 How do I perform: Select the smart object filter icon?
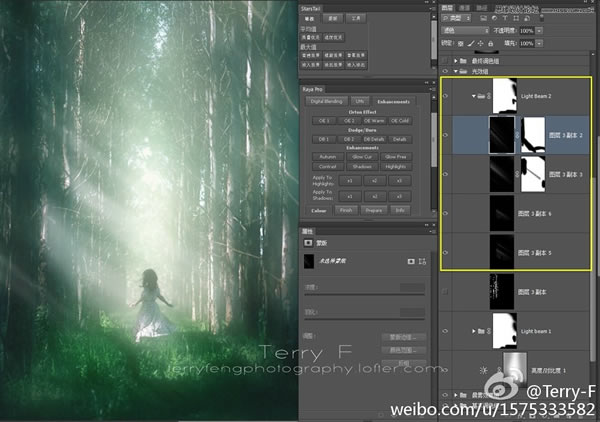click(527, 18)
